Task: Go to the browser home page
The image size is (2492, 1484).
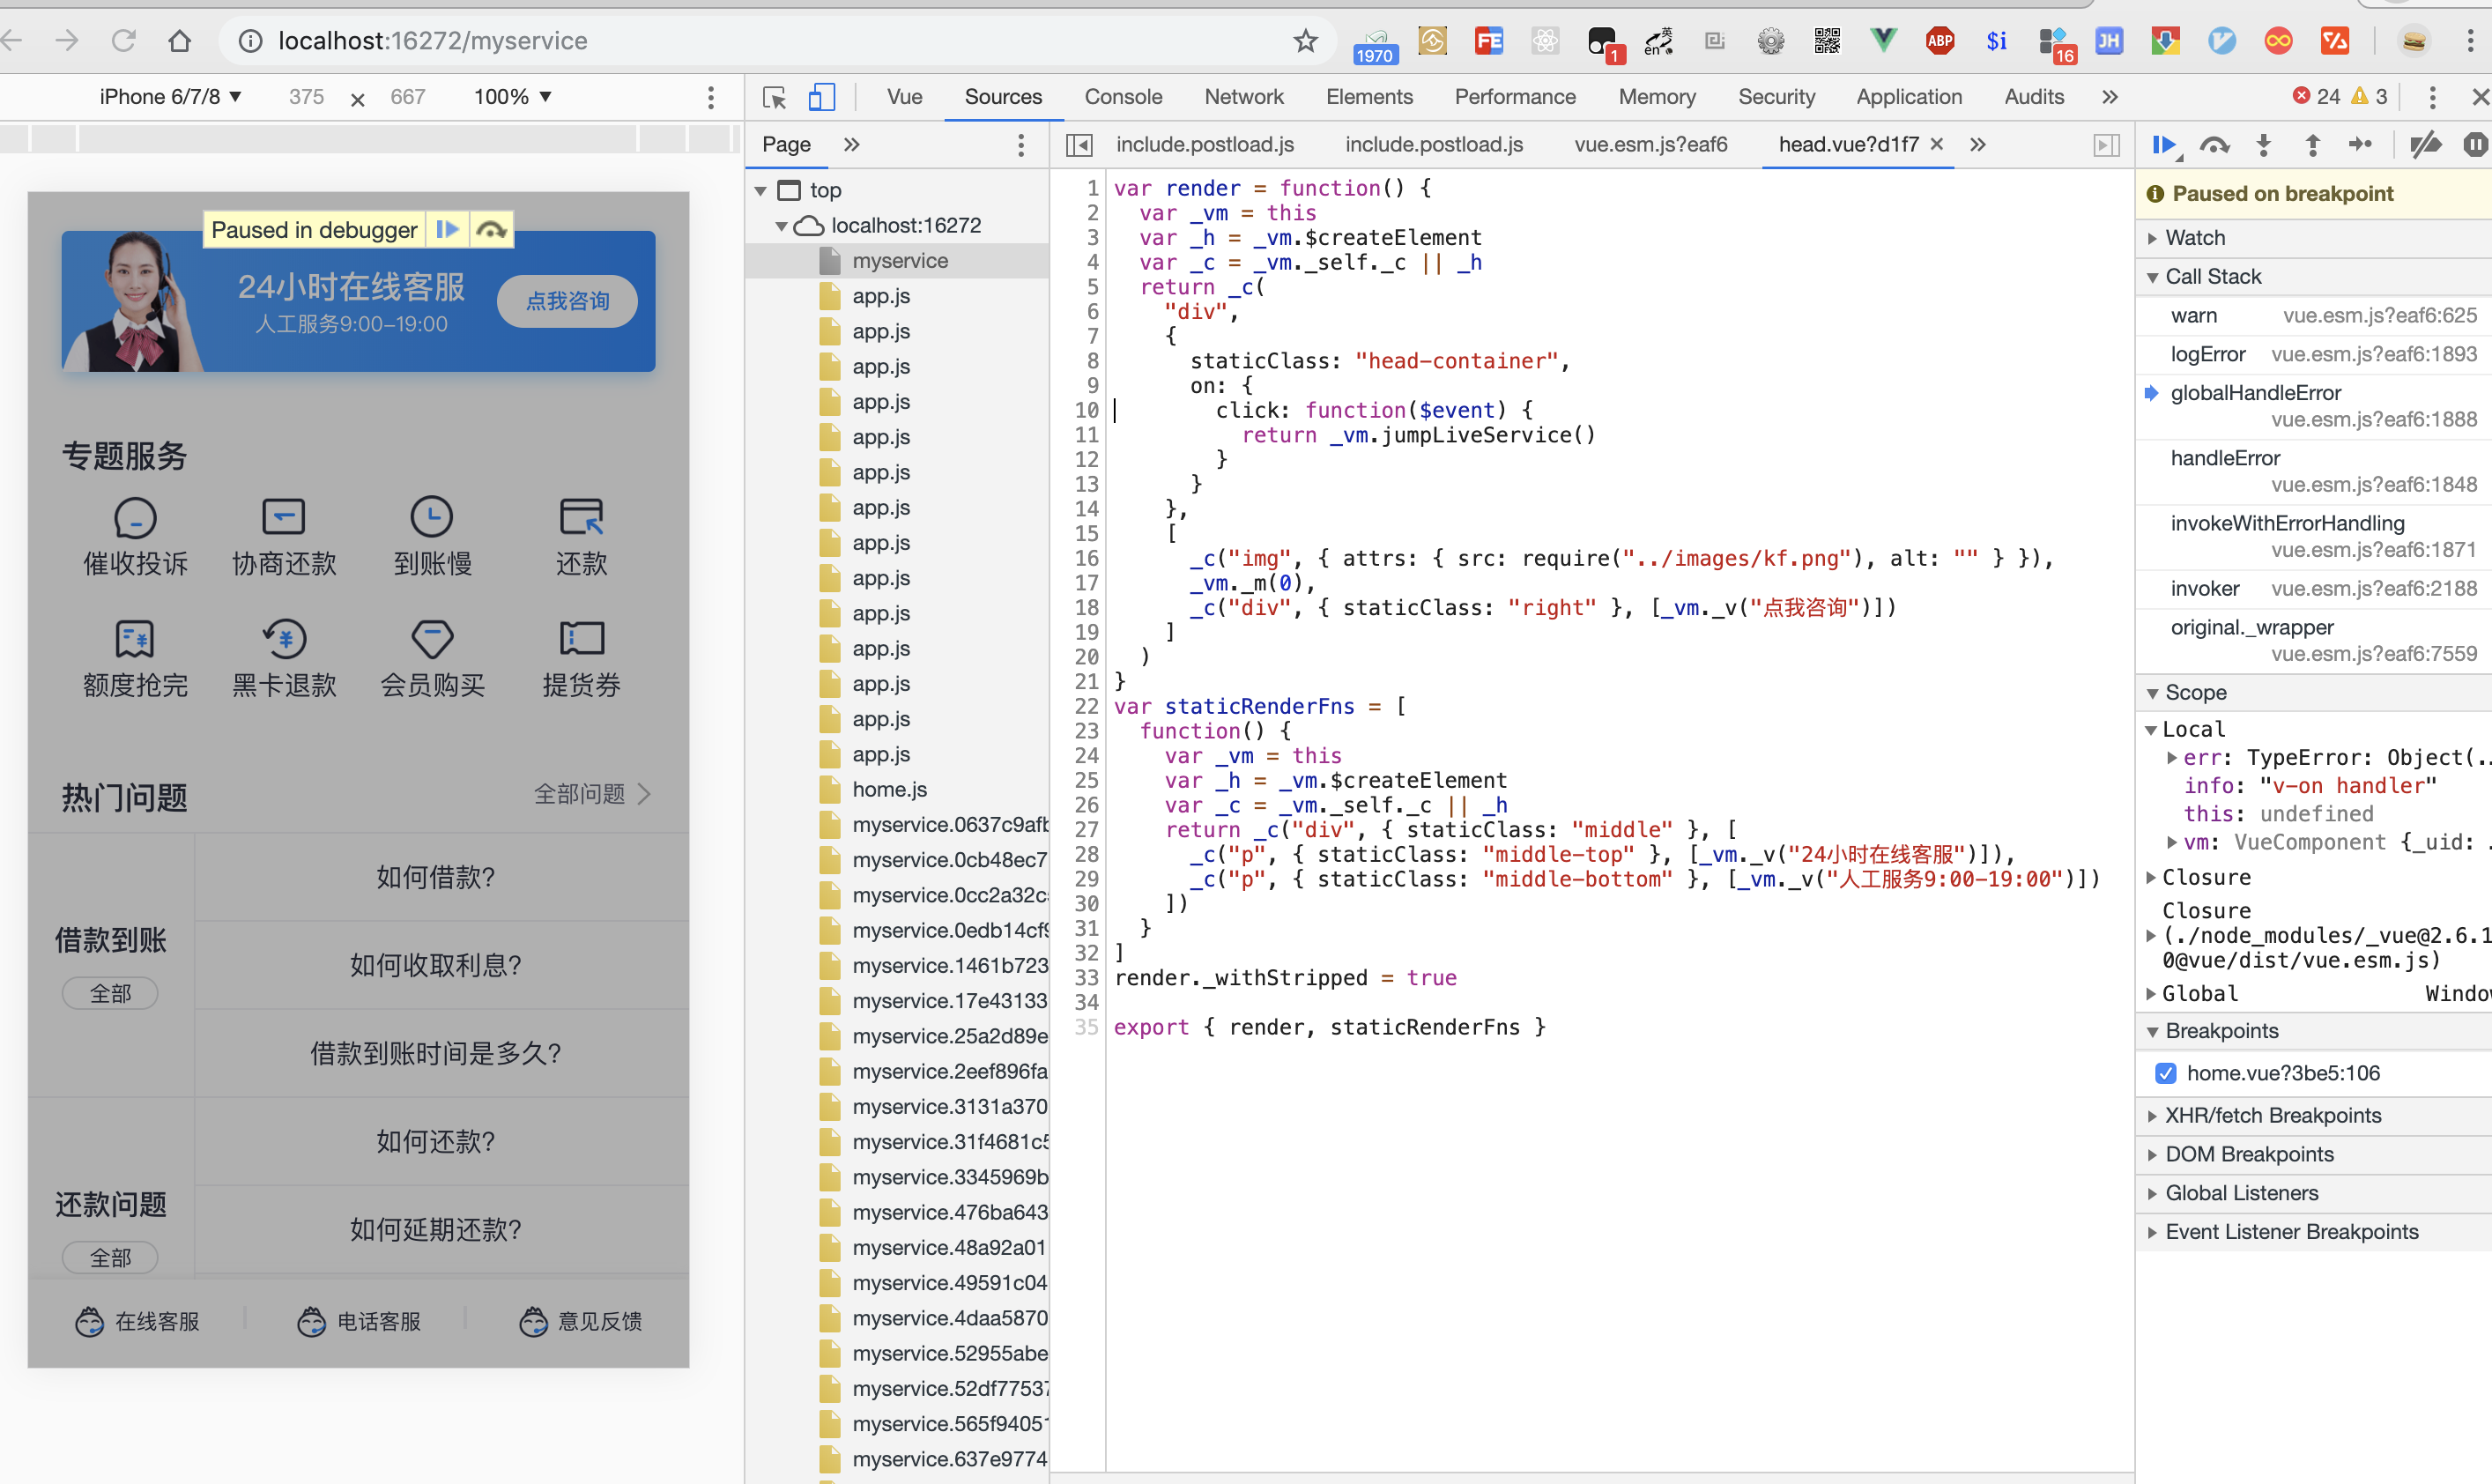Action: click(x=179, y=41)
